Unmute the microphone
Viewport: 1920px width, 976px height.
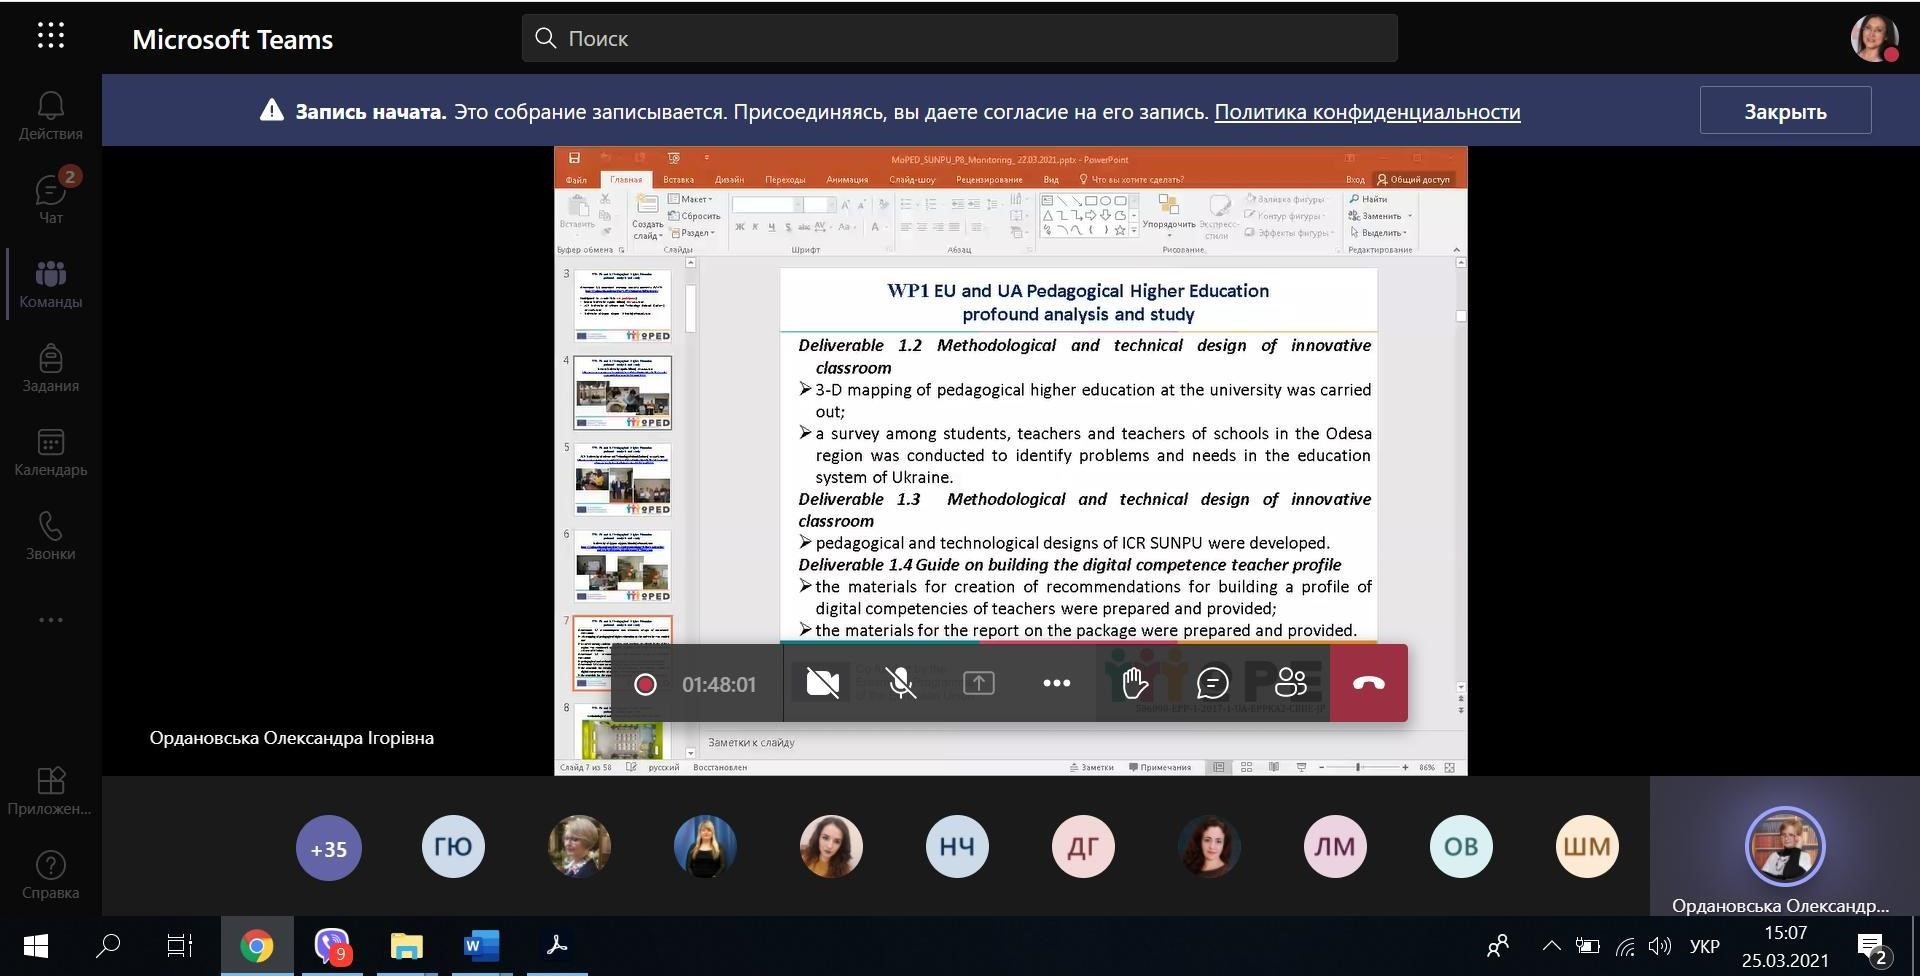(x=900, y=683)
